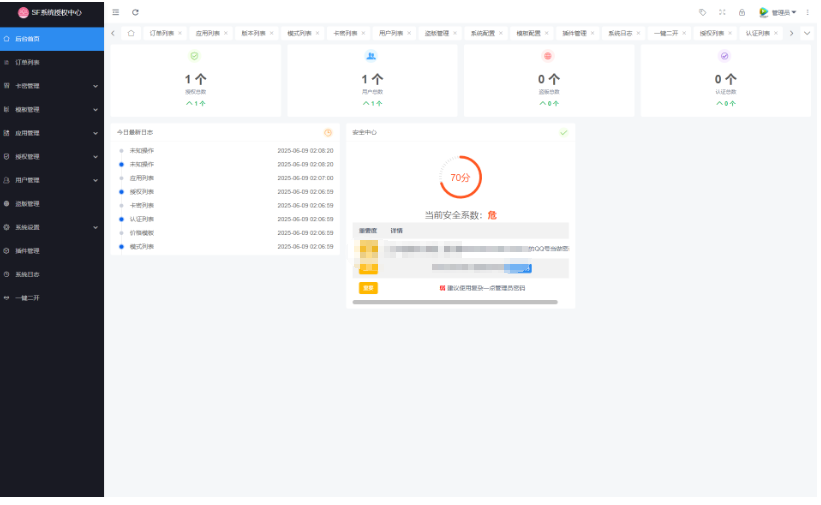Click the SF系统授权中心 logo
Screen dimensions: 821x505
pyautogui.click(x=50, y=13)
